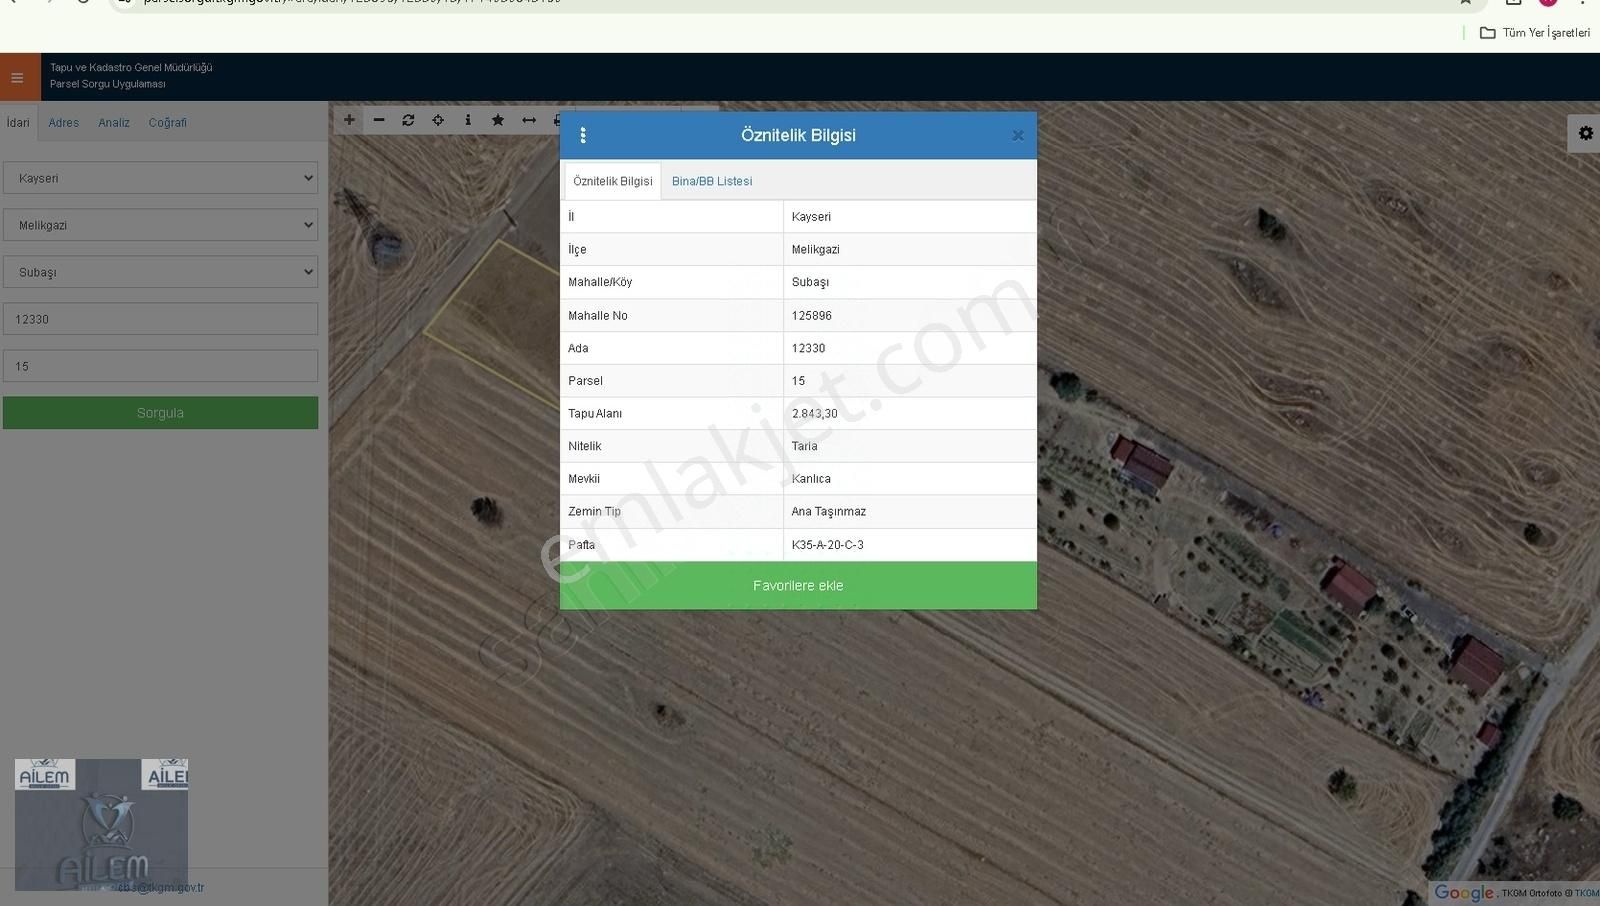Switch to the Coğrafi tab
This screenshot has width=1600, height=906.
168,123
